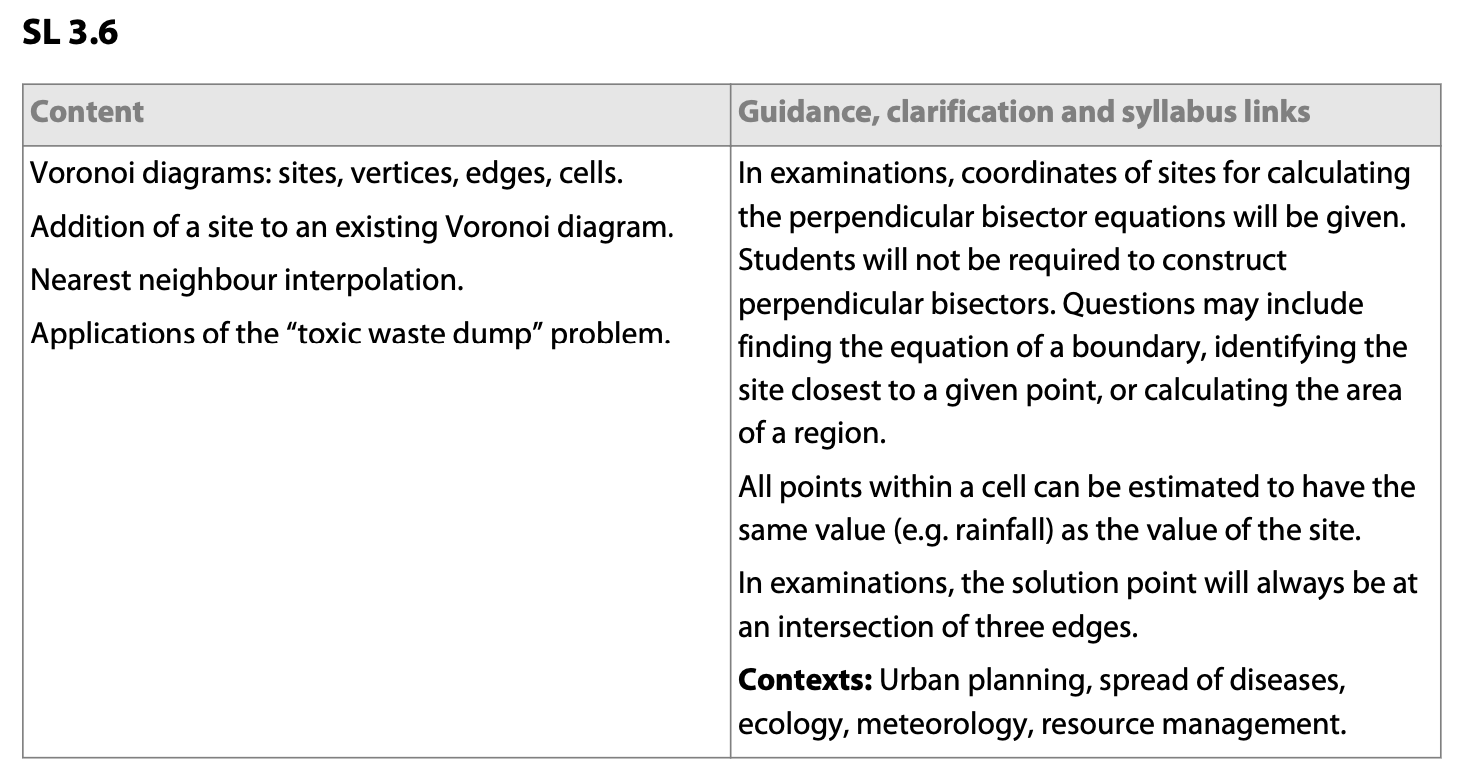This screenshot has width=1468, height=782.
Task: Click the sentence Students will not be required
Action: 1012,260
